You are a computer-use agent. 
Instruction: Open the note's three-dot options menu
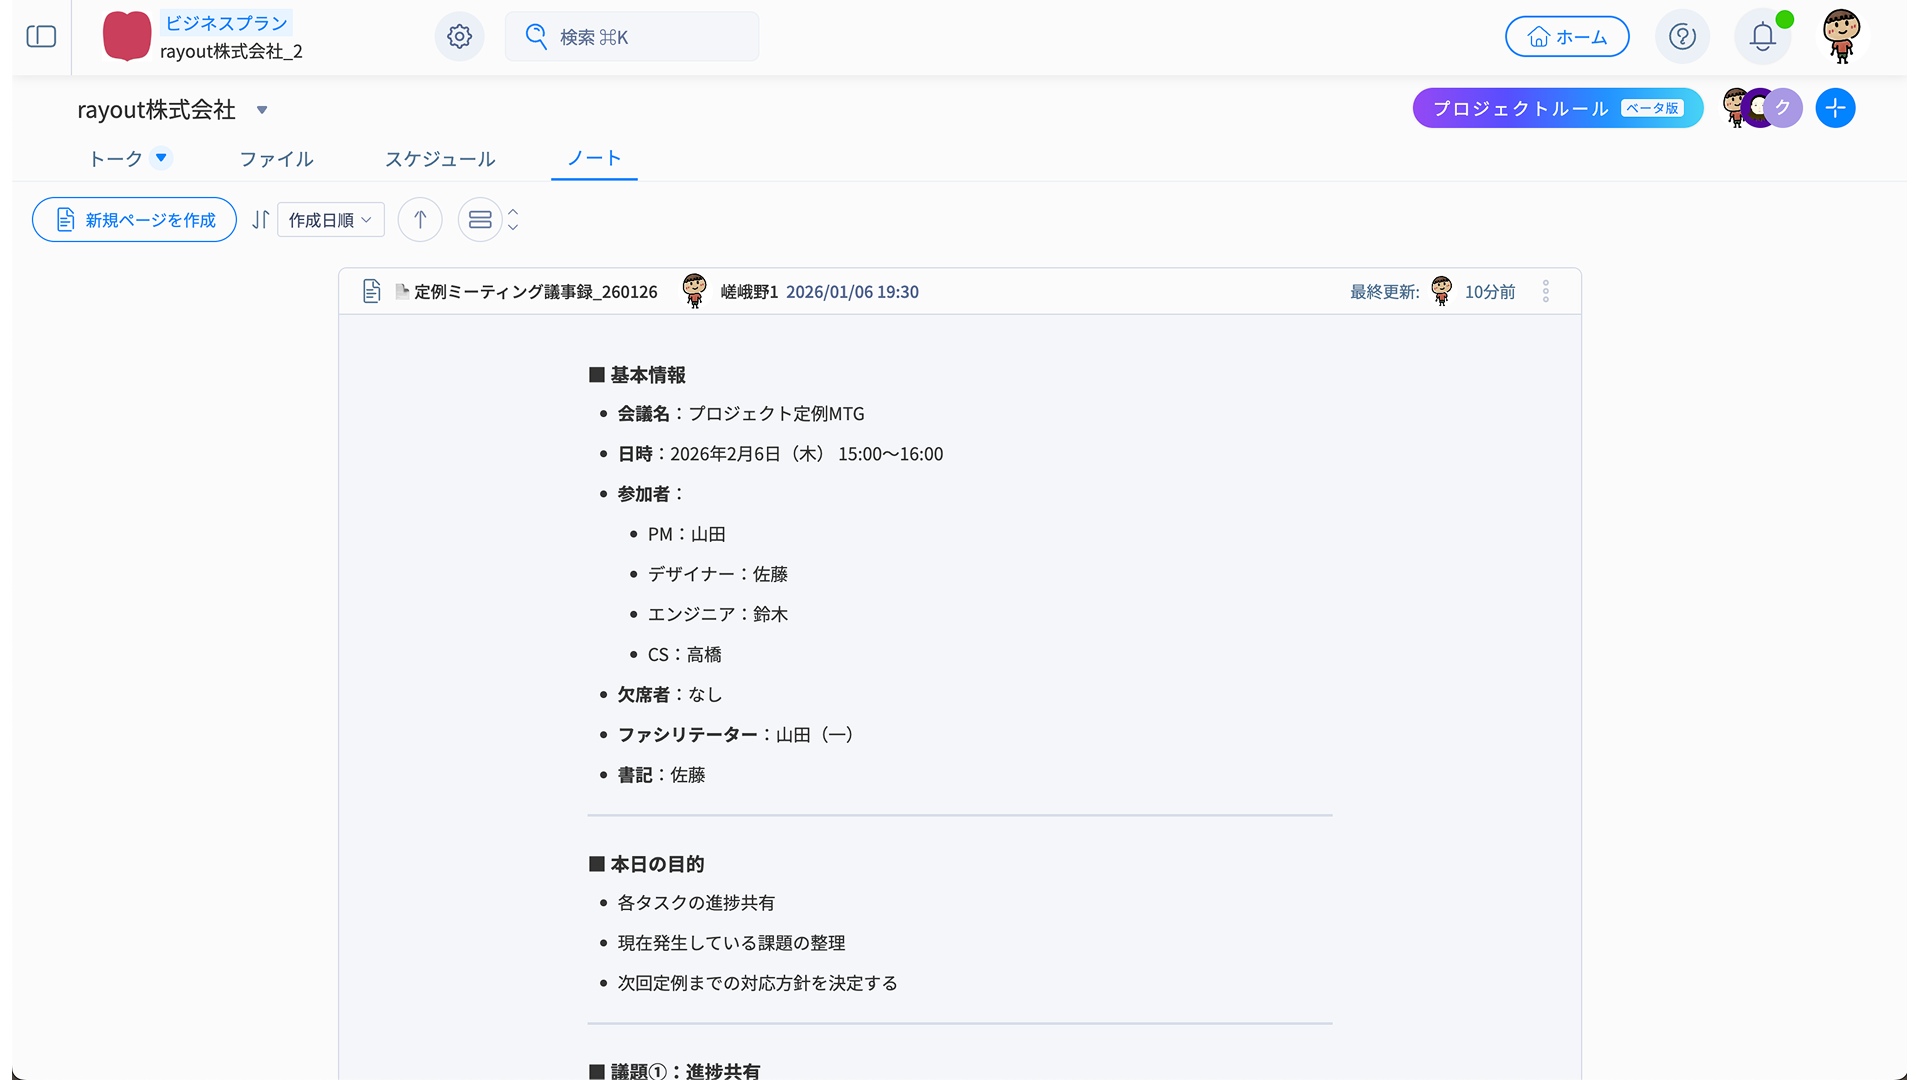pyautogui.click(x=1546, y=291)
